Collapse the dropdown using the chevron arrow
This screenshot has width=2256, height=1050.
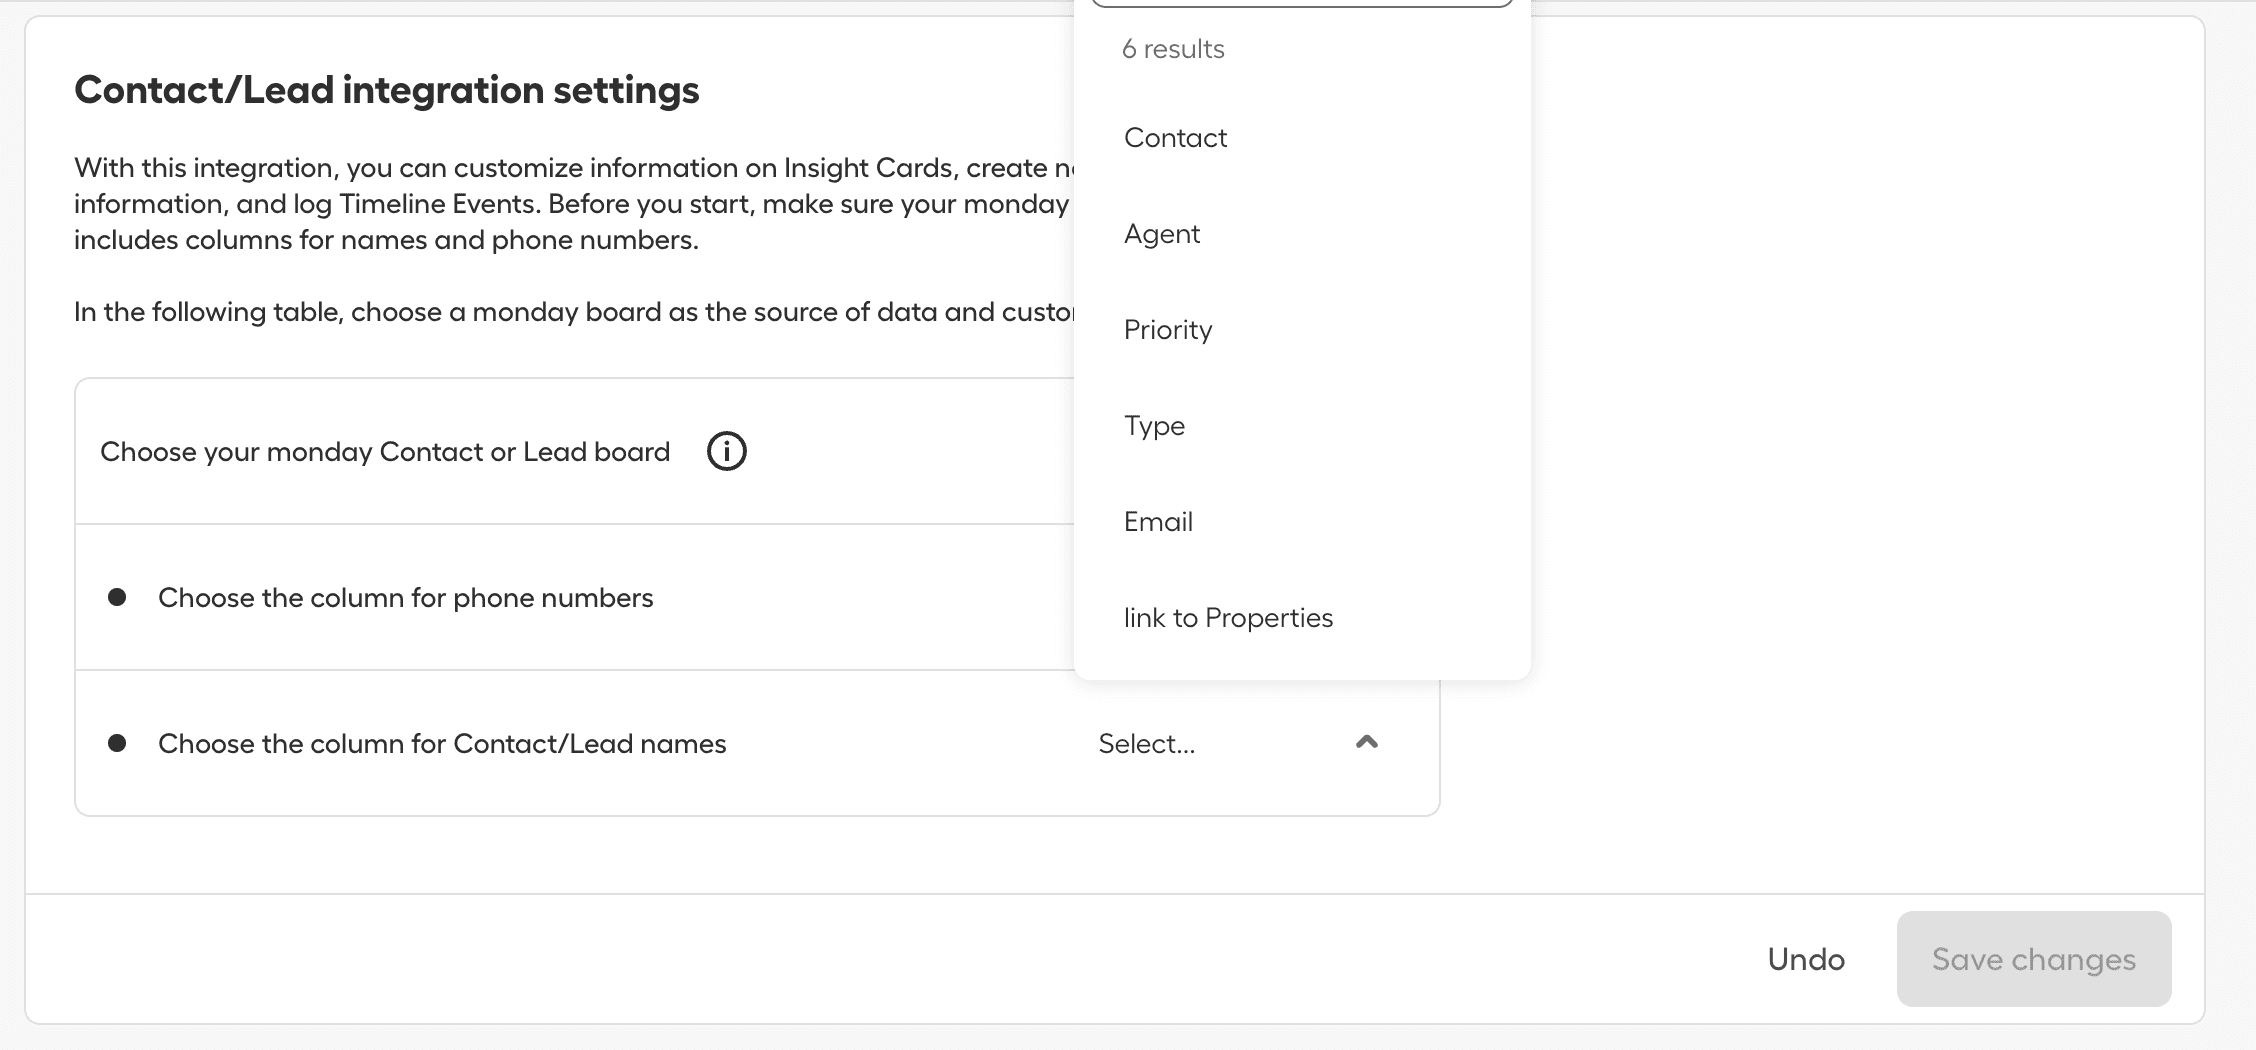click(1366, 742)
